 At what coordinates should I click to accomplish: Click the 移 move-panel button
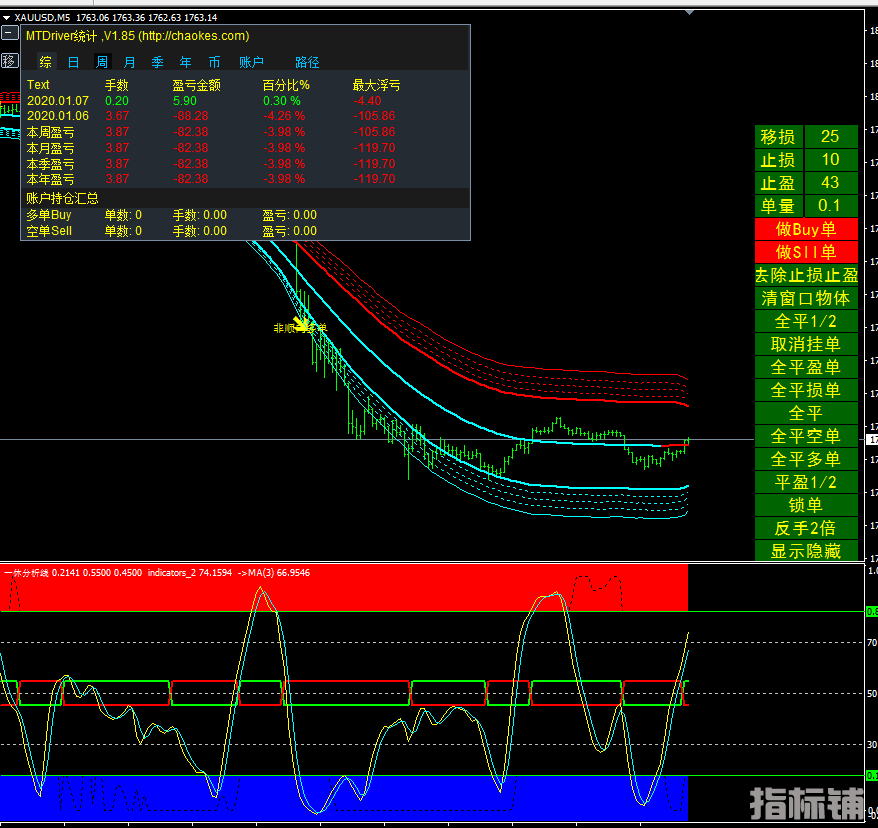pos(9,60)
